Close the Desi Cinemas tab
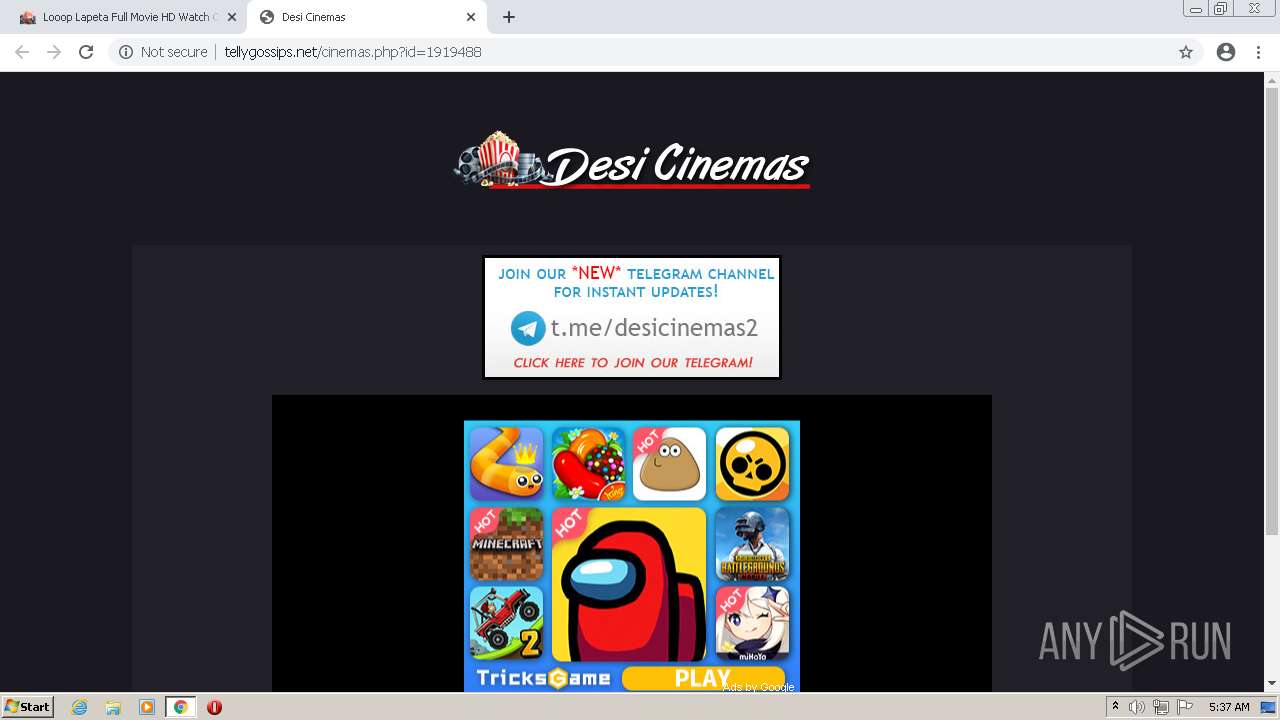 coord(471,17)
